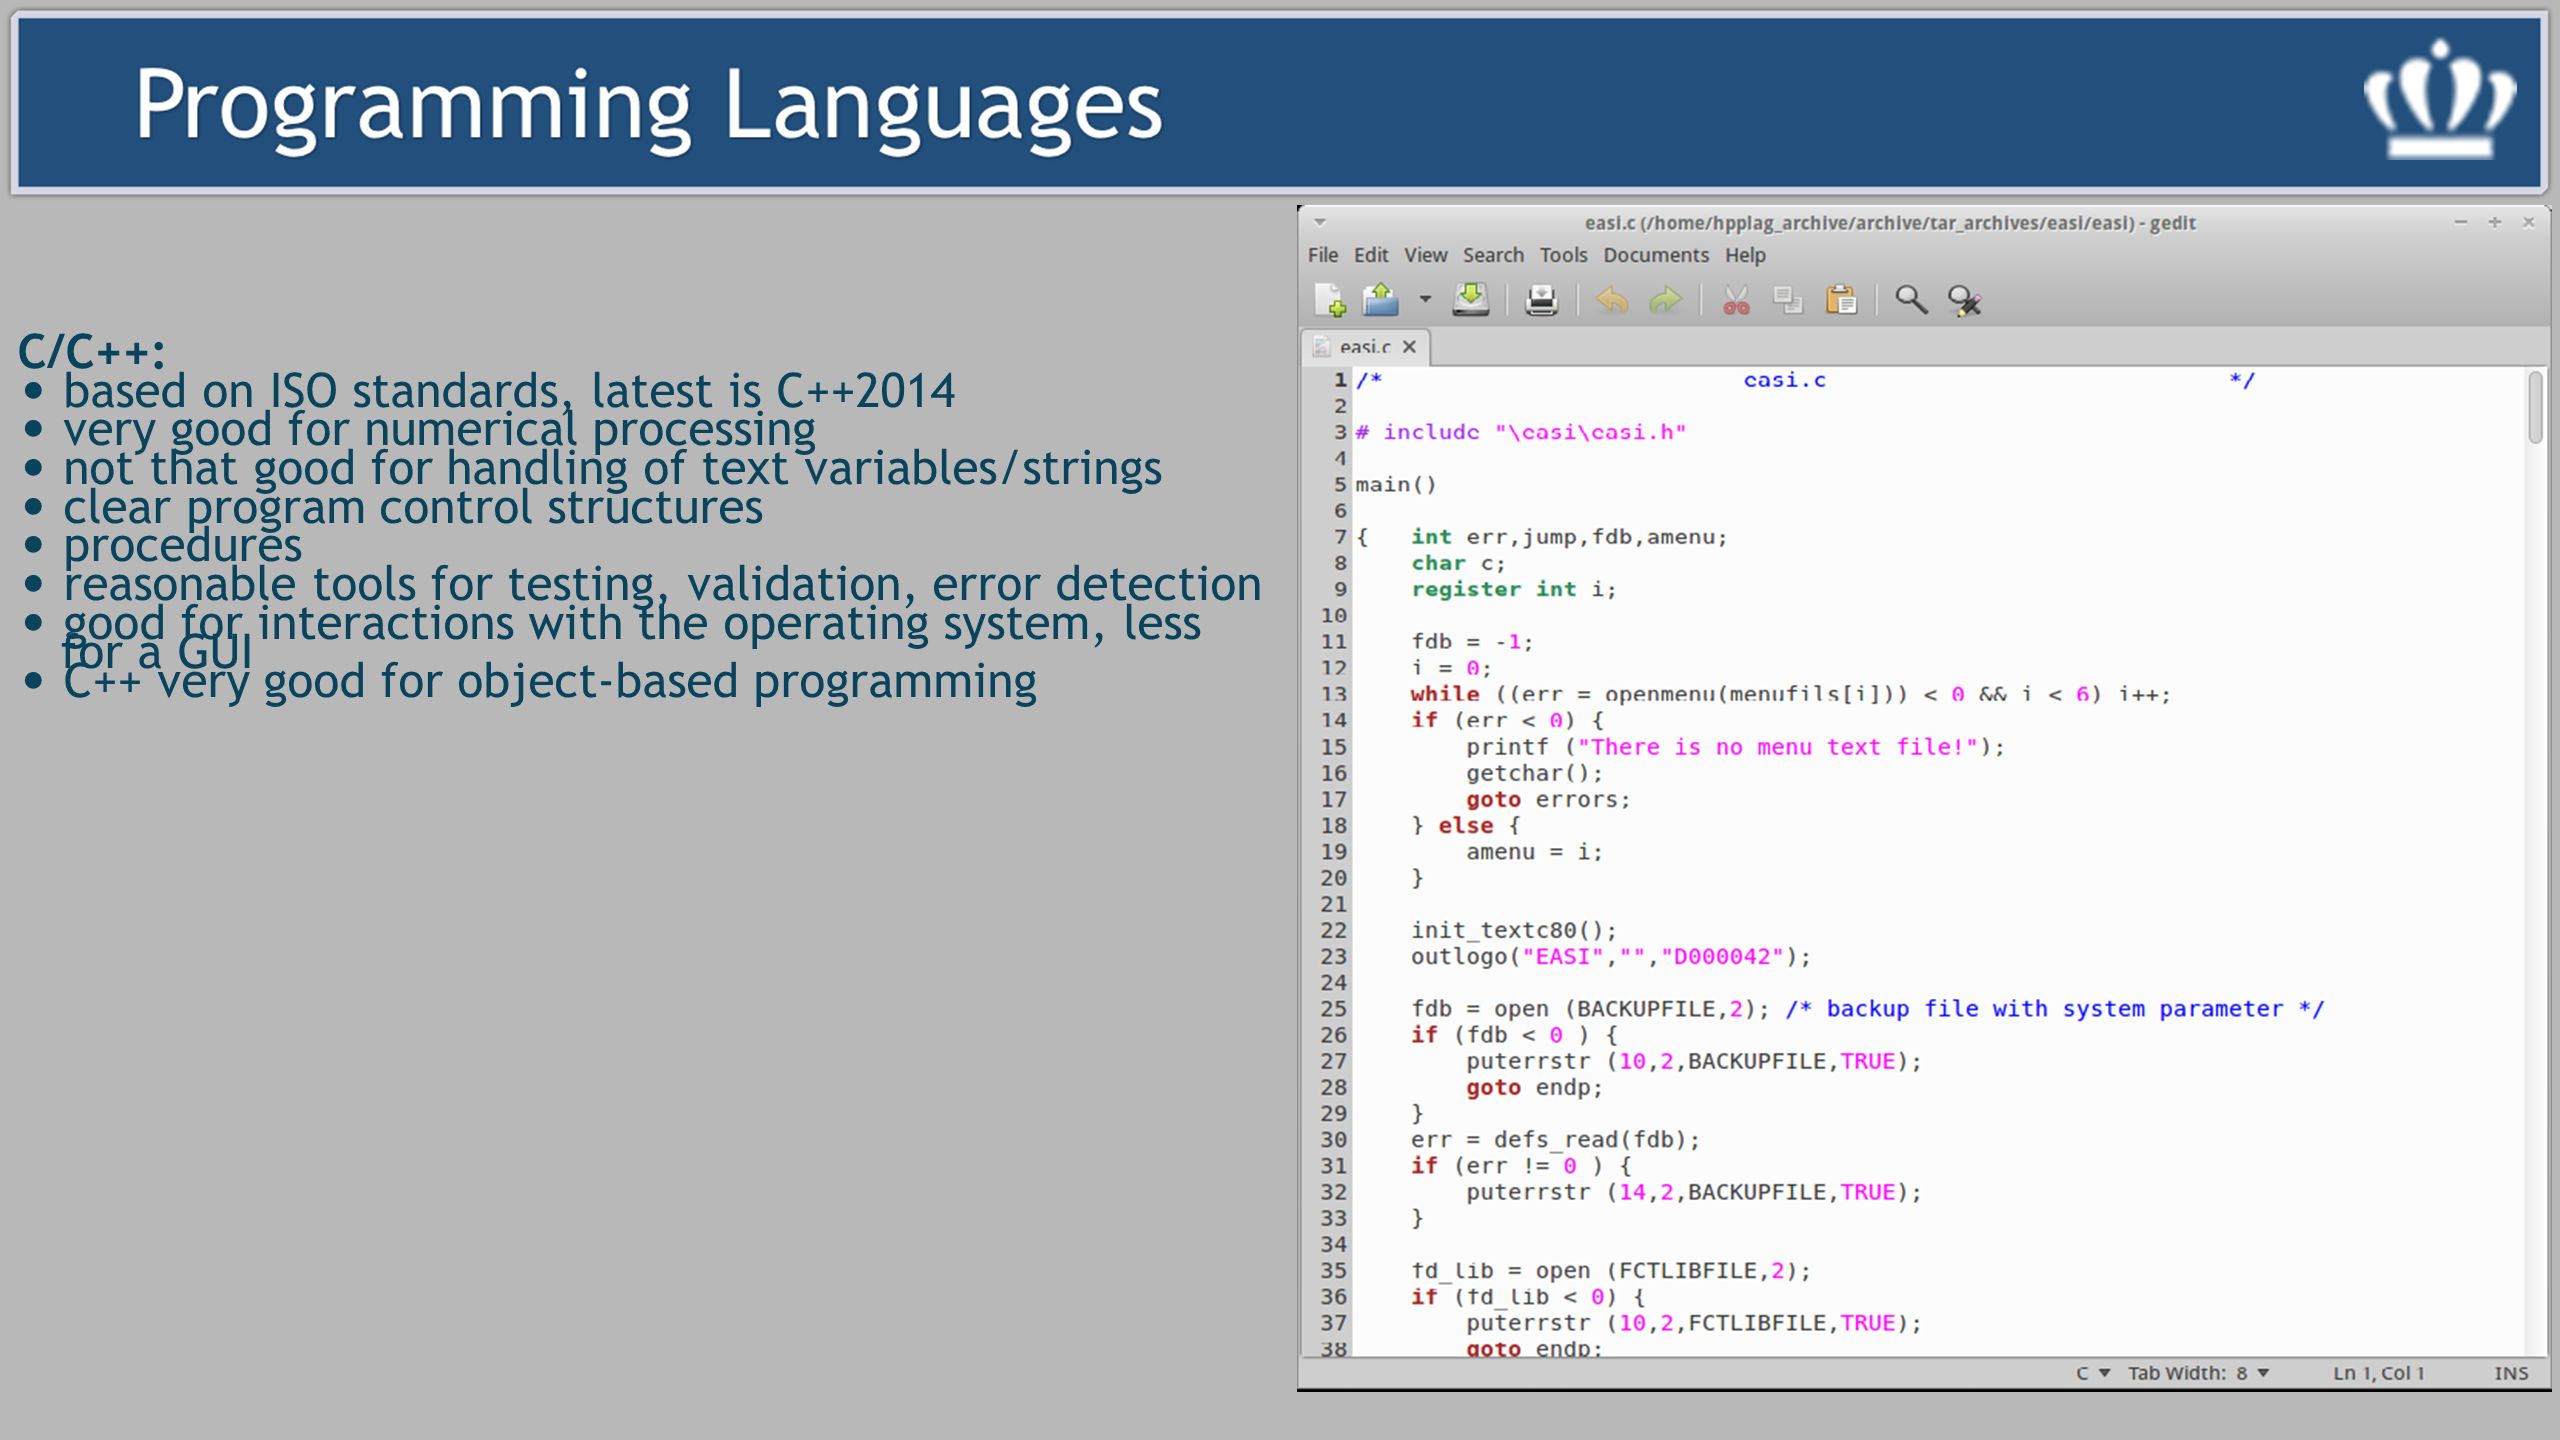Click the Find and Replace icon
The image size is (2560, 1440).
tap(1964, 300)
